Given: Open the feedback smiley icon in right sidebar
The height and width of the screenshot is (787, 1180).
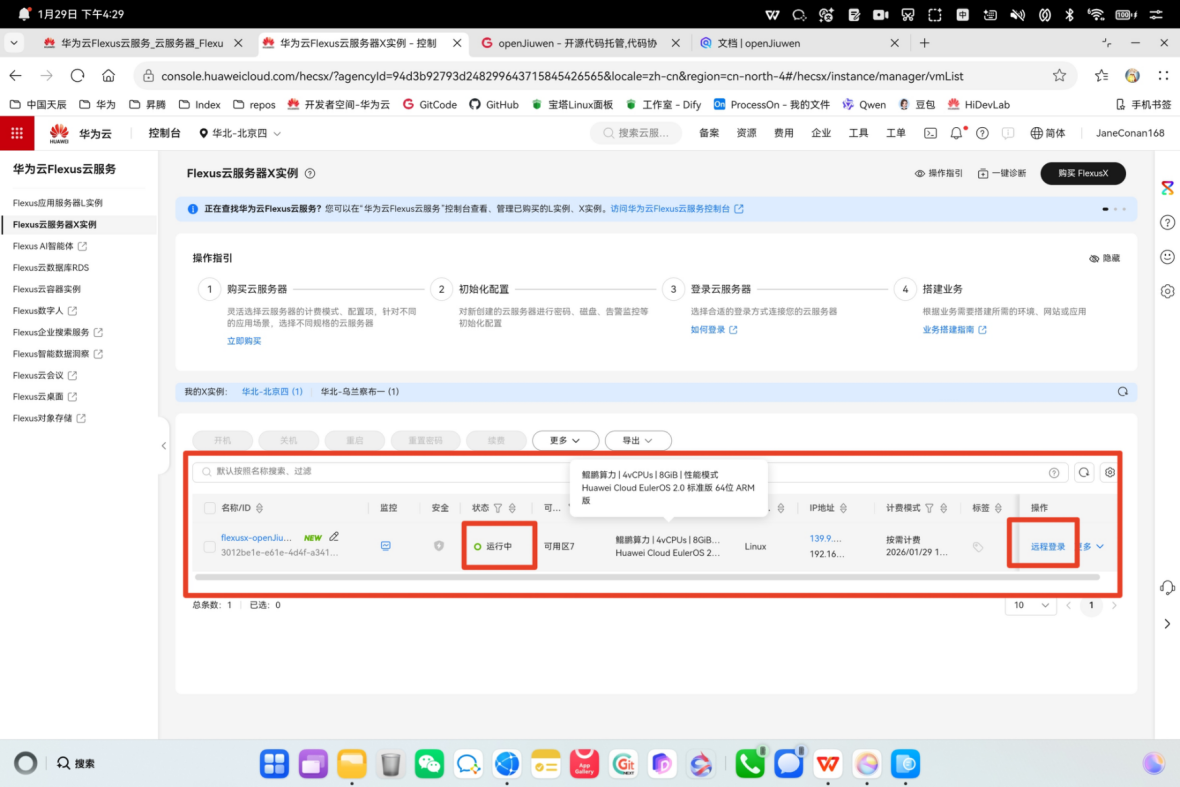Looking at the screenshot, I should click(1167, 257).
